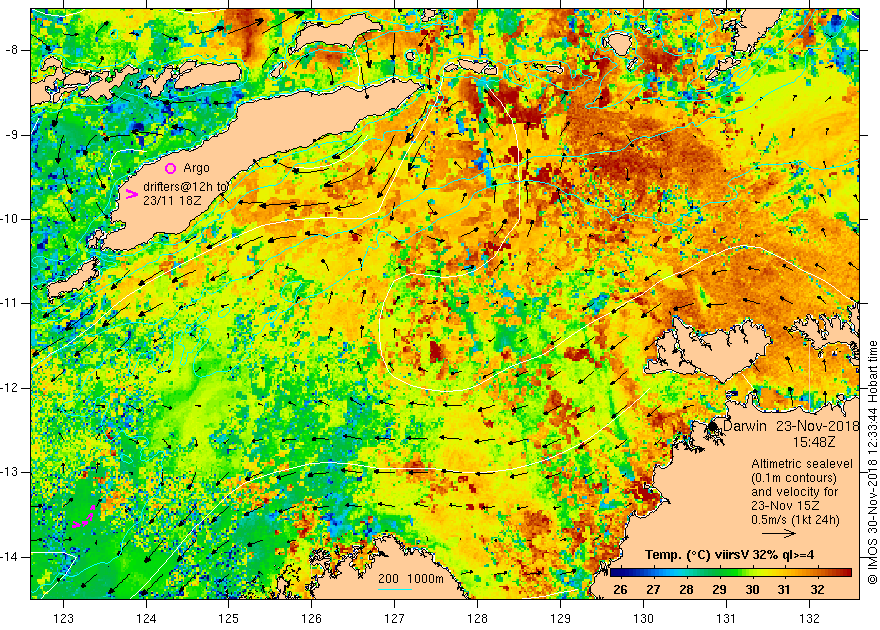Click the -8 latitude axis label
The height and width of the screenshot is (630, 880).
click(x=11, y=50)
